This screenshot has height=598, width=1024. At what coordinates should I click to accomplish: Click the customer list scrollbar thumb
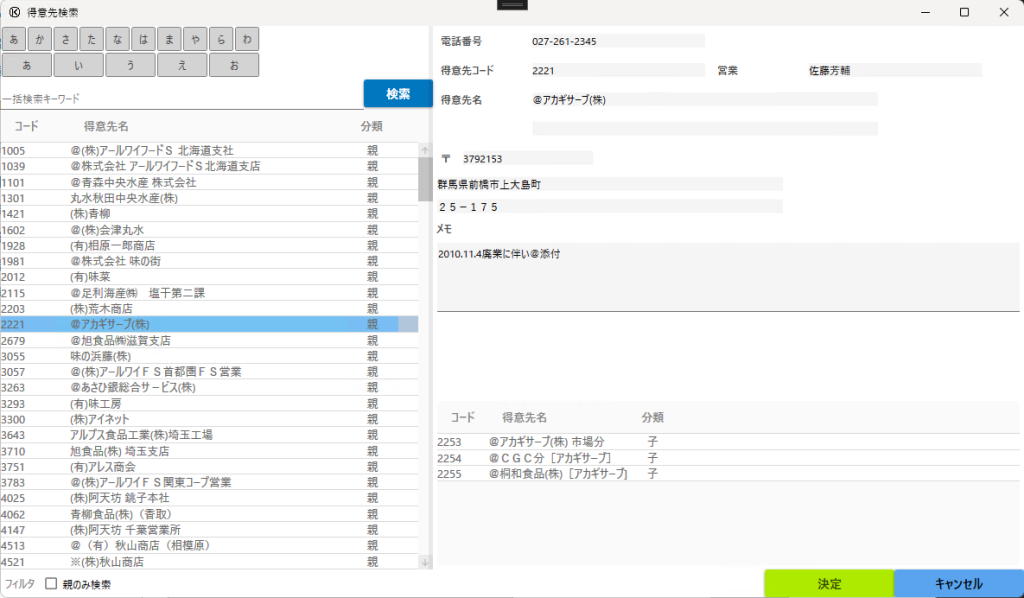425,179
